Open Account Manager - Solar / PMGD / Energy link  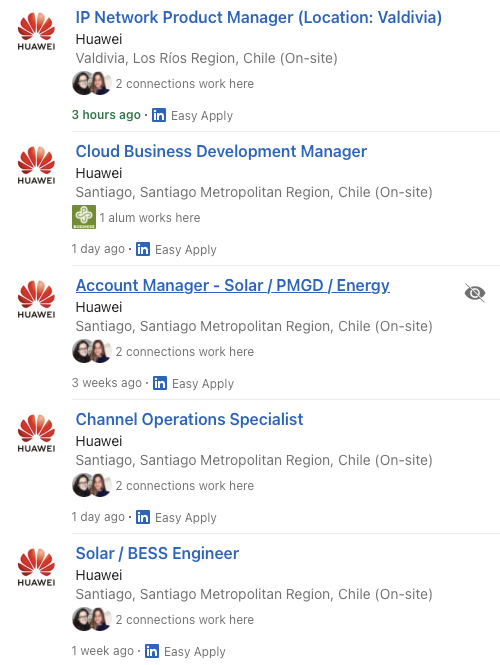coord(232,285)
